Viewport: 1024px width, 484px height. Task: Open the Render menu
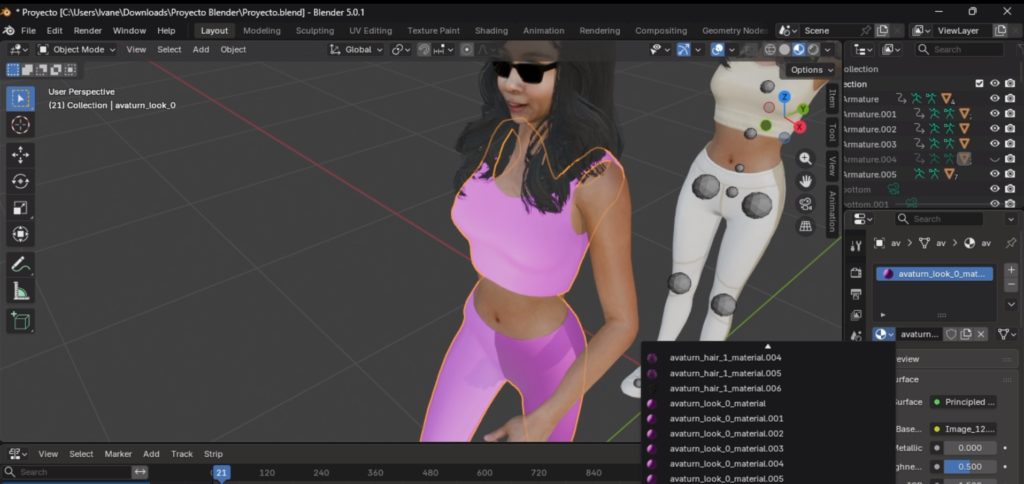tap(88, 31)
